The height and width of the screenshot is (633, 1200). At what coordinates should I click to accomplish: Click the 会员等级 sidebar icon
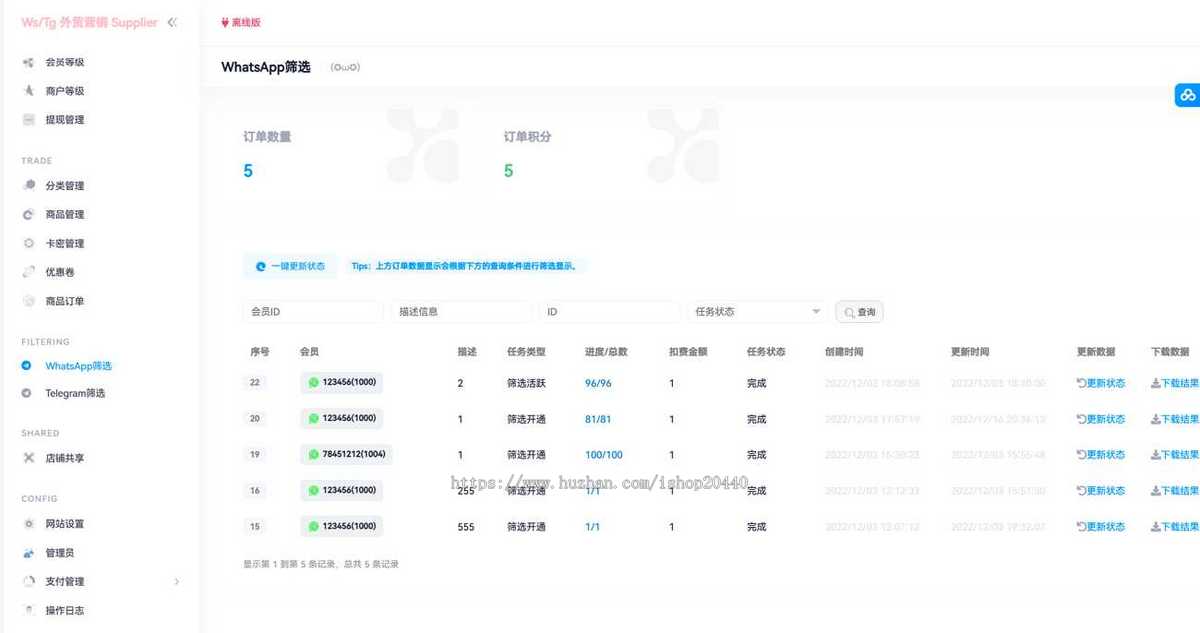[x=29, y=62]
